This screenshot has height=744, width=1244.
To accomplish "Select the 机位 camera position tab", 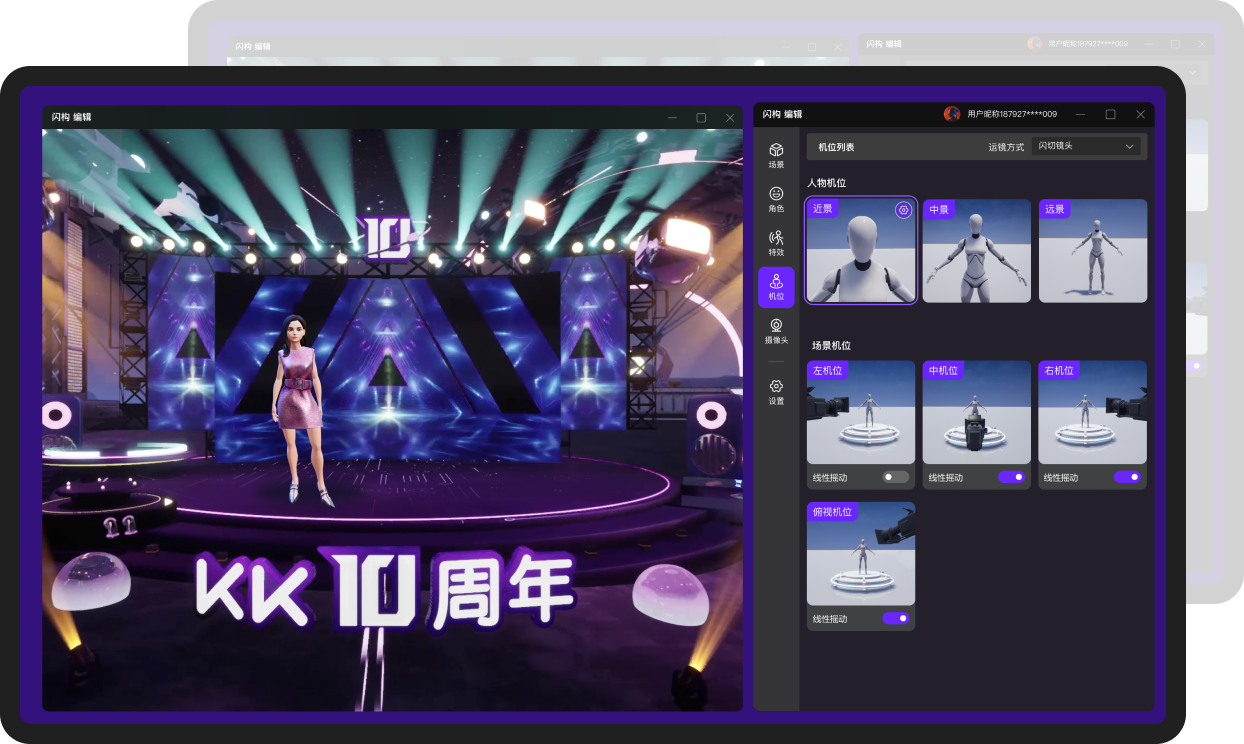I will [x=776, y=287].
